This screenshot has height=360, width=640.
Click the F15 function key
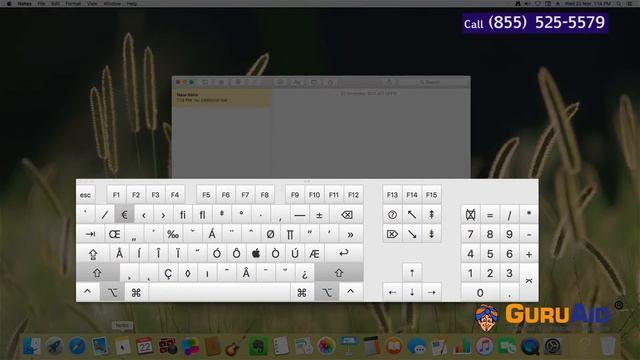pos(431,195)
